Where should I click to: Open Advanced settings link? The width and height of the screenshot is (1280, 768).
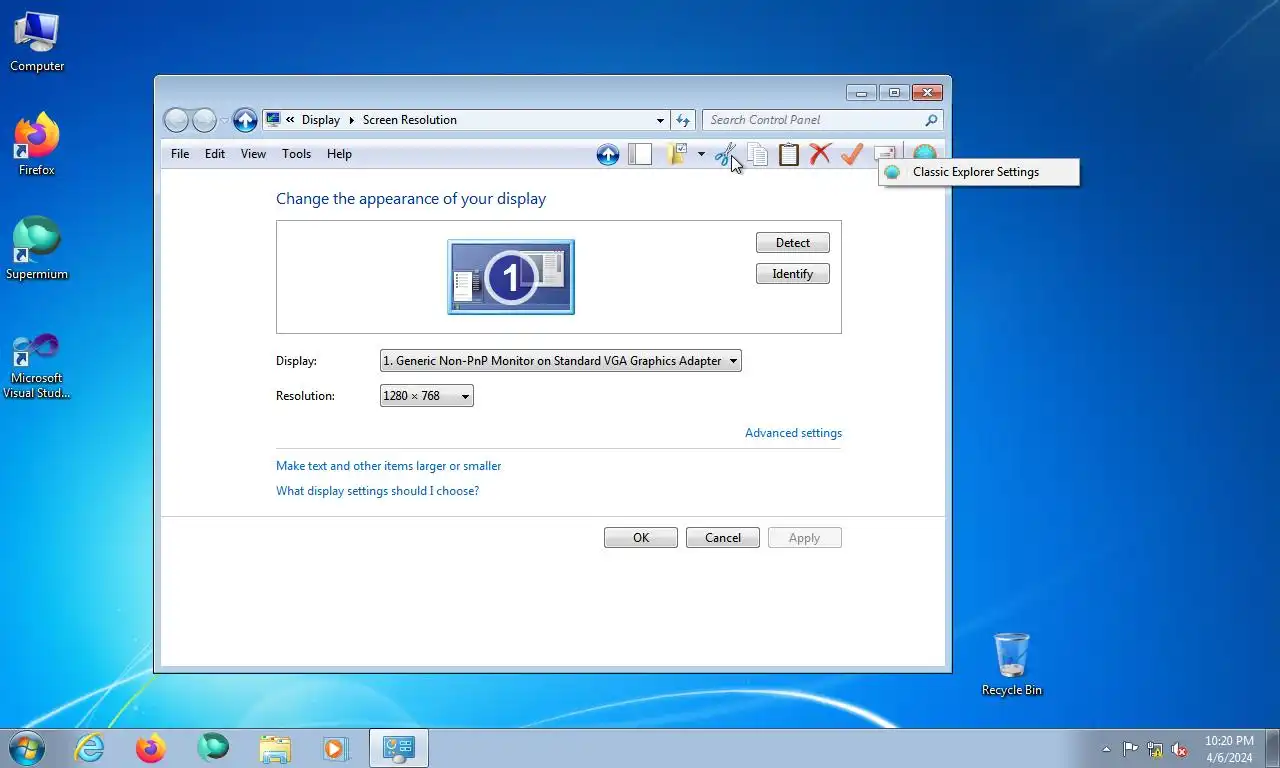click(793, 433)
